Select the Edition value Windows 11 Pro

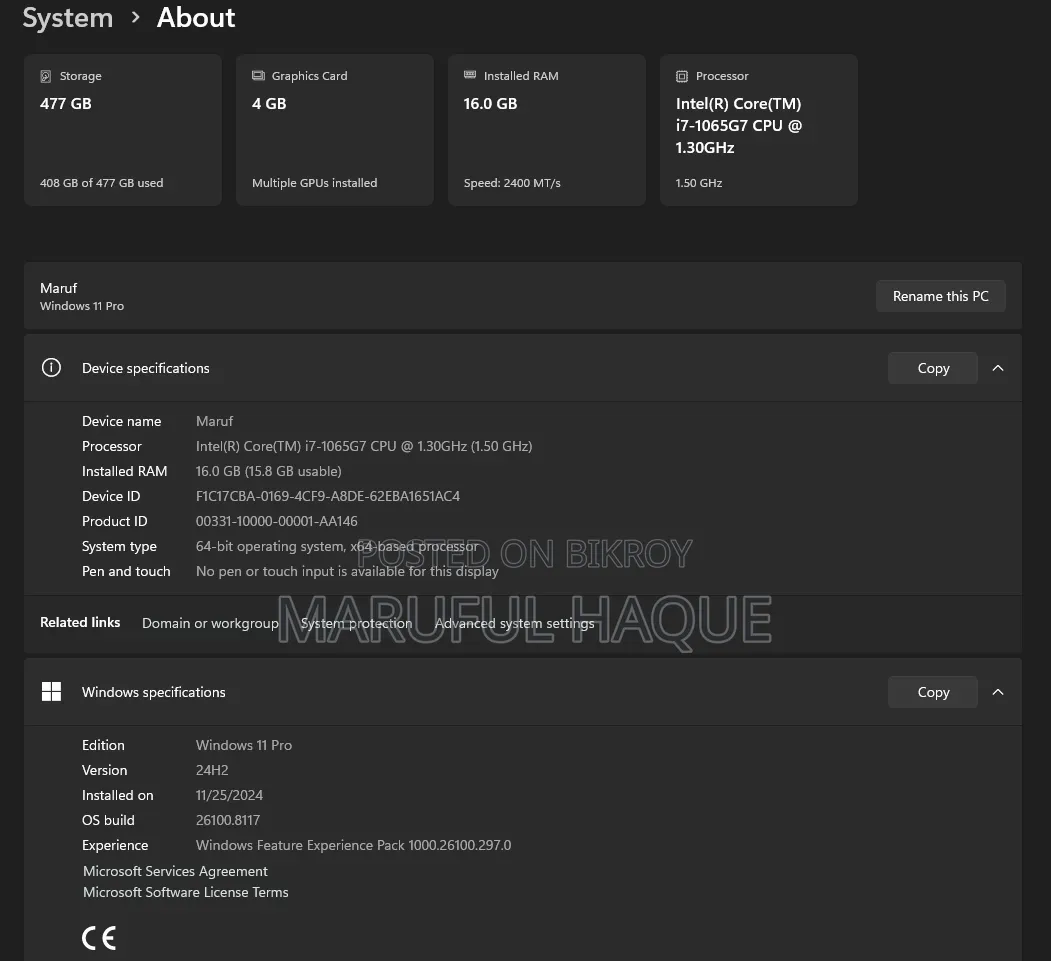[244, 745]
